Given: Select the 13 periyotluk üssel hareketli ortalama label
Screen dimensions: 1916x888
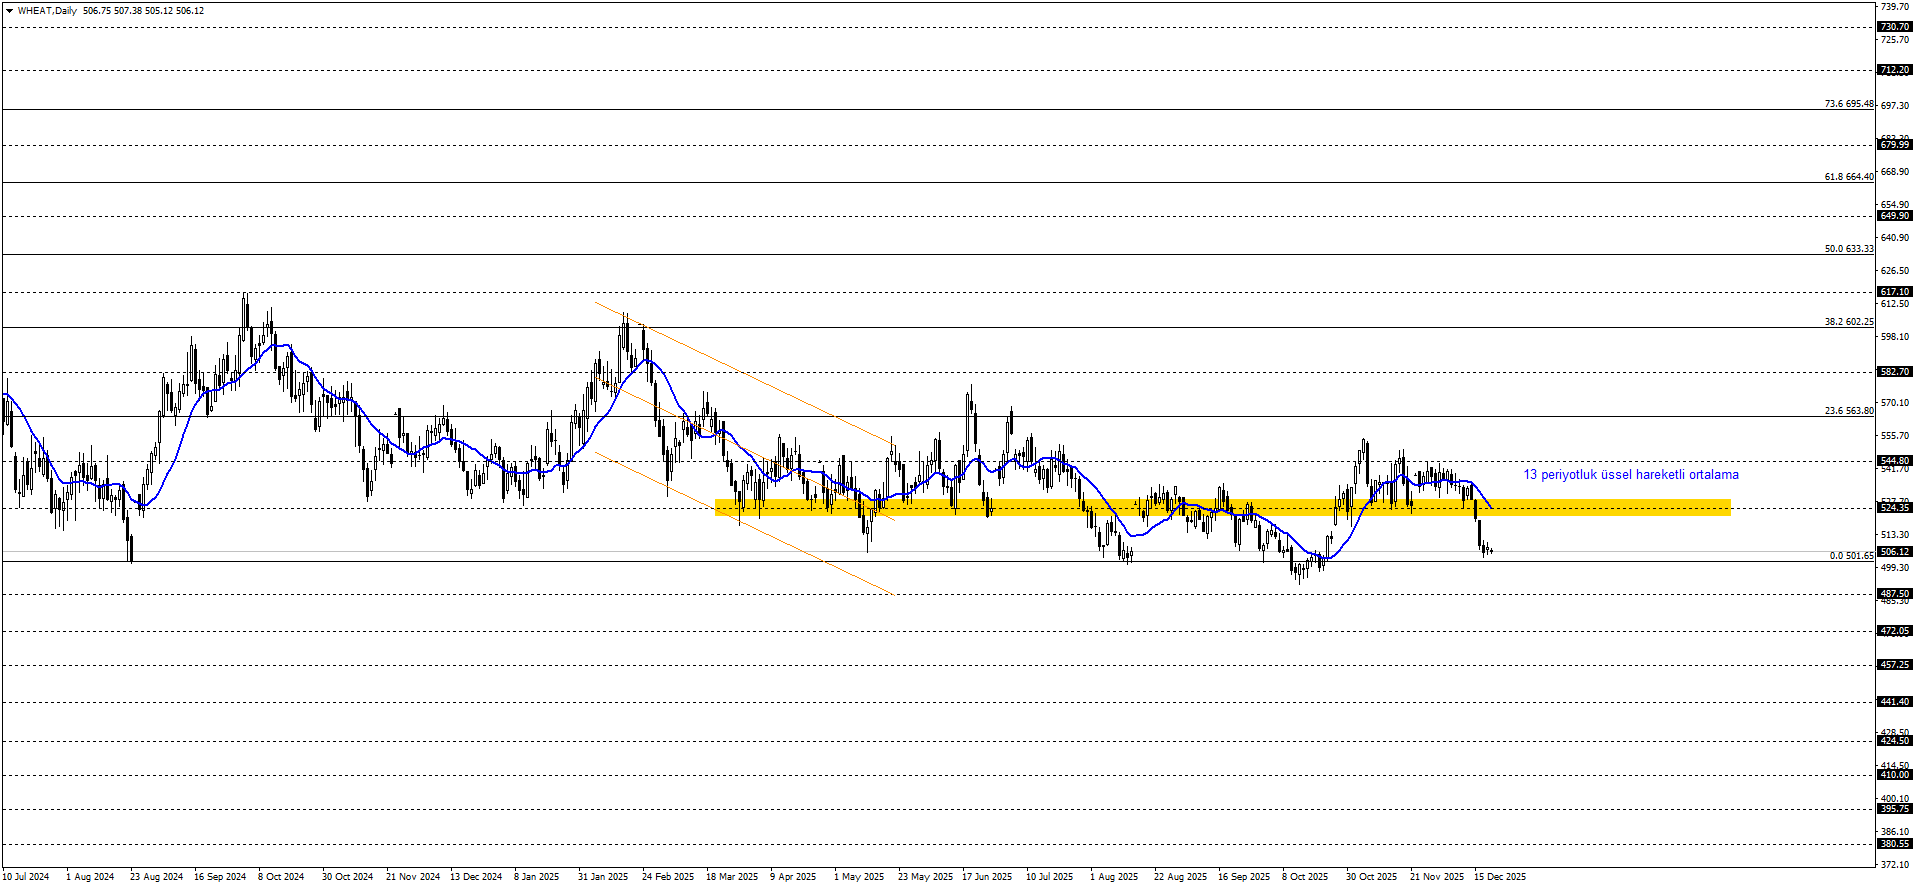Looking at the screenshot, I should pos(1630,475).
